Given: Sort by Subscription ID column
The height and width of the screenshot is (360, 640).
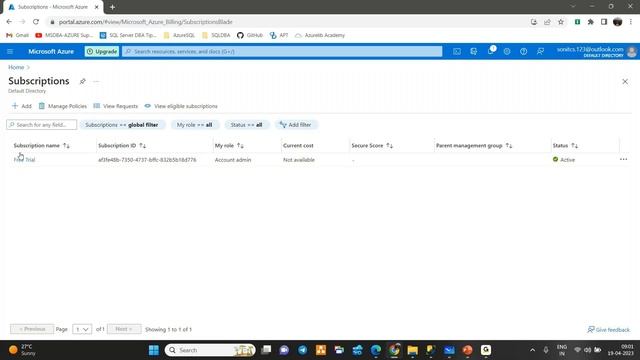Looking at the screenshot, I should click(x=122, y=146).
